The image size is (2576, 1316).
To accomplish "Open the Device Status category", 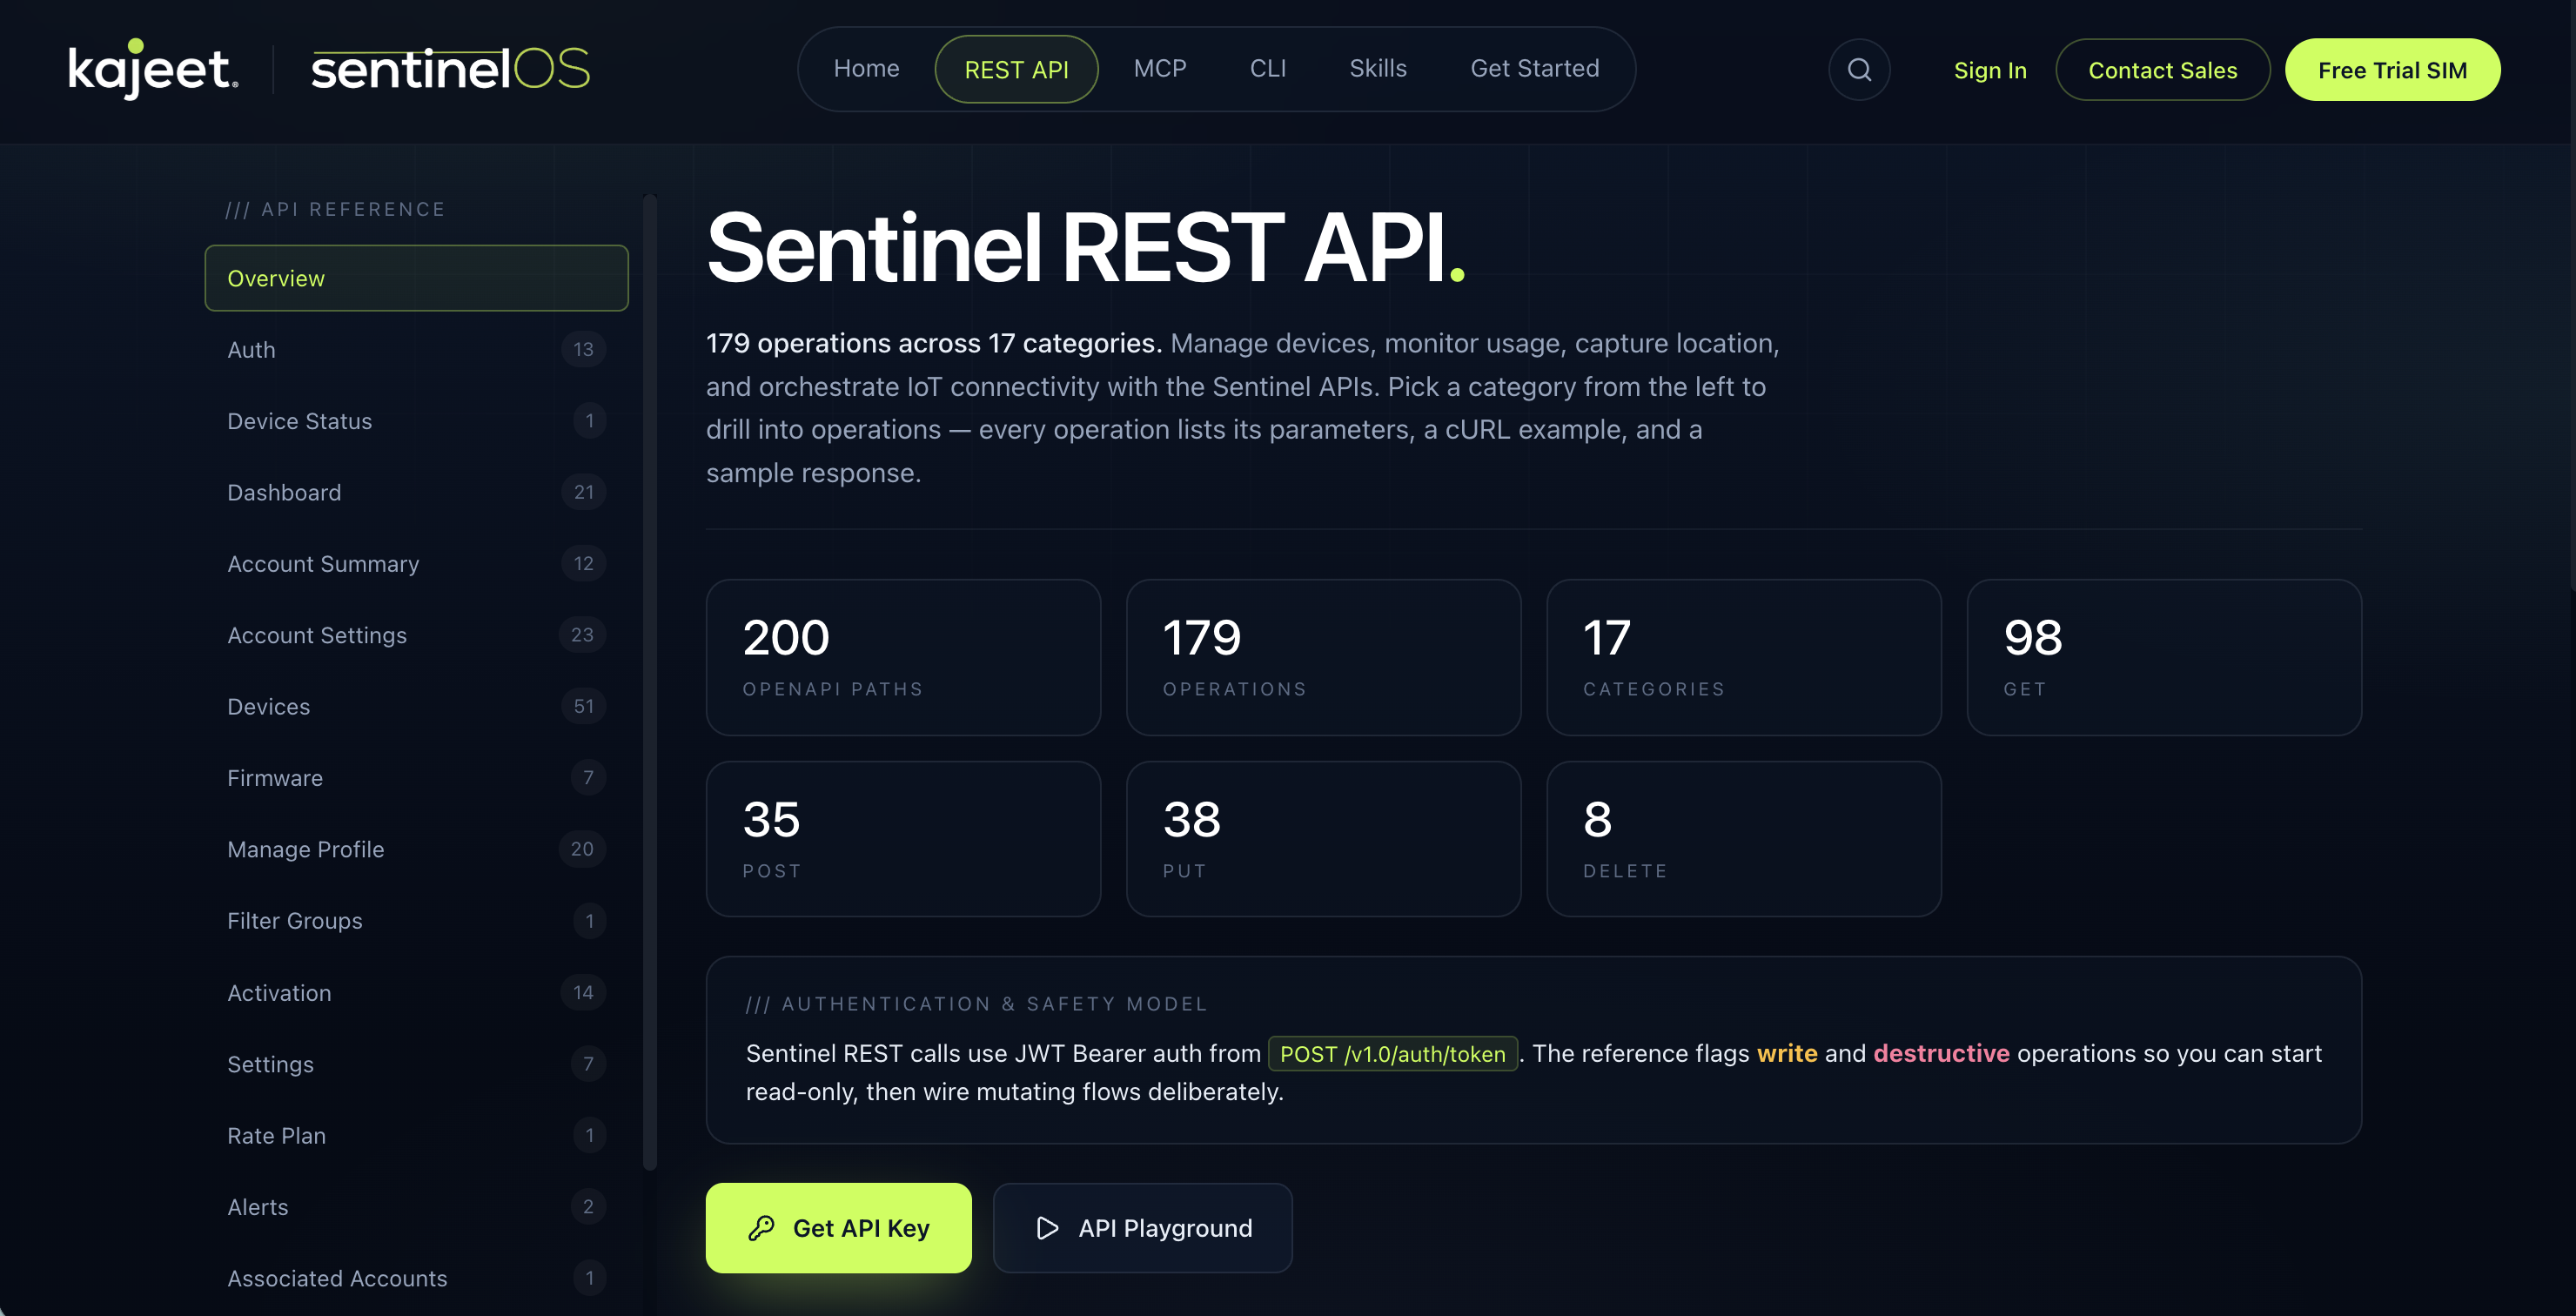I will [x=416, y=421].
